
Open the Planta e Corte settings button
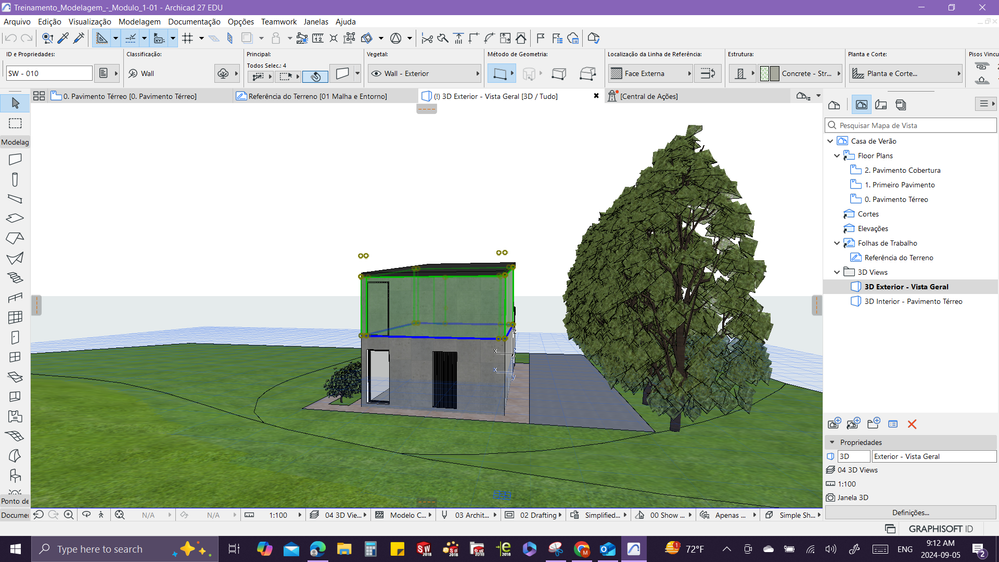pos(906,73)
